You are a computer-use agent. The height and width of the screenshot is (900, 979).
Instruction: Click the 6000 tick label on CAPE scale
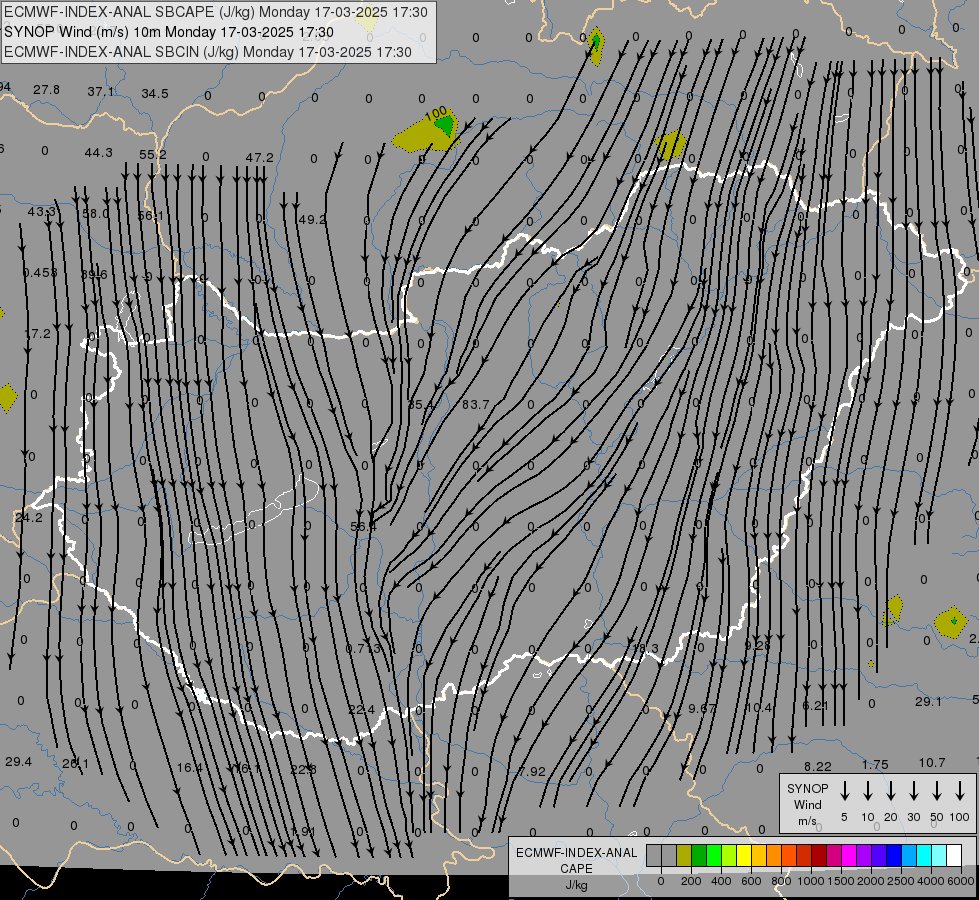point(962,881)
